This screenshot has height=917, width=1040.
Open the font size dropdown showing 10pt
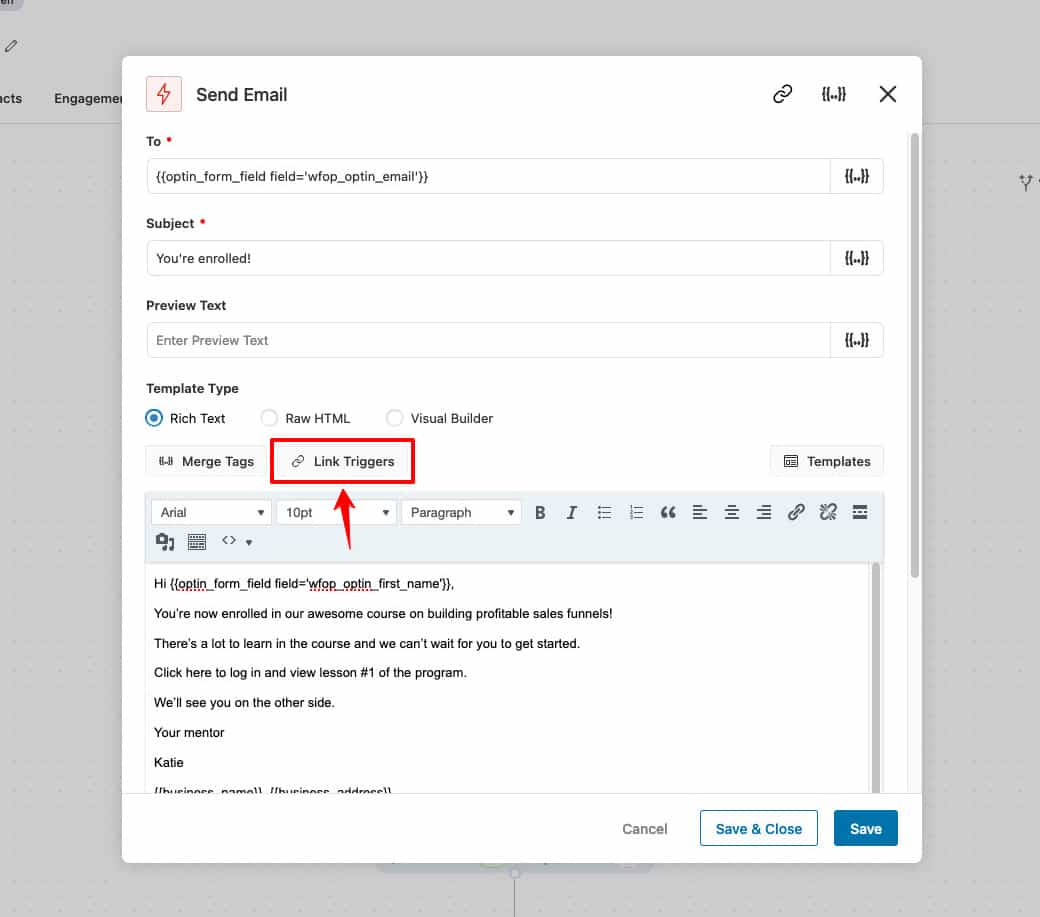[x=336, y=512]
